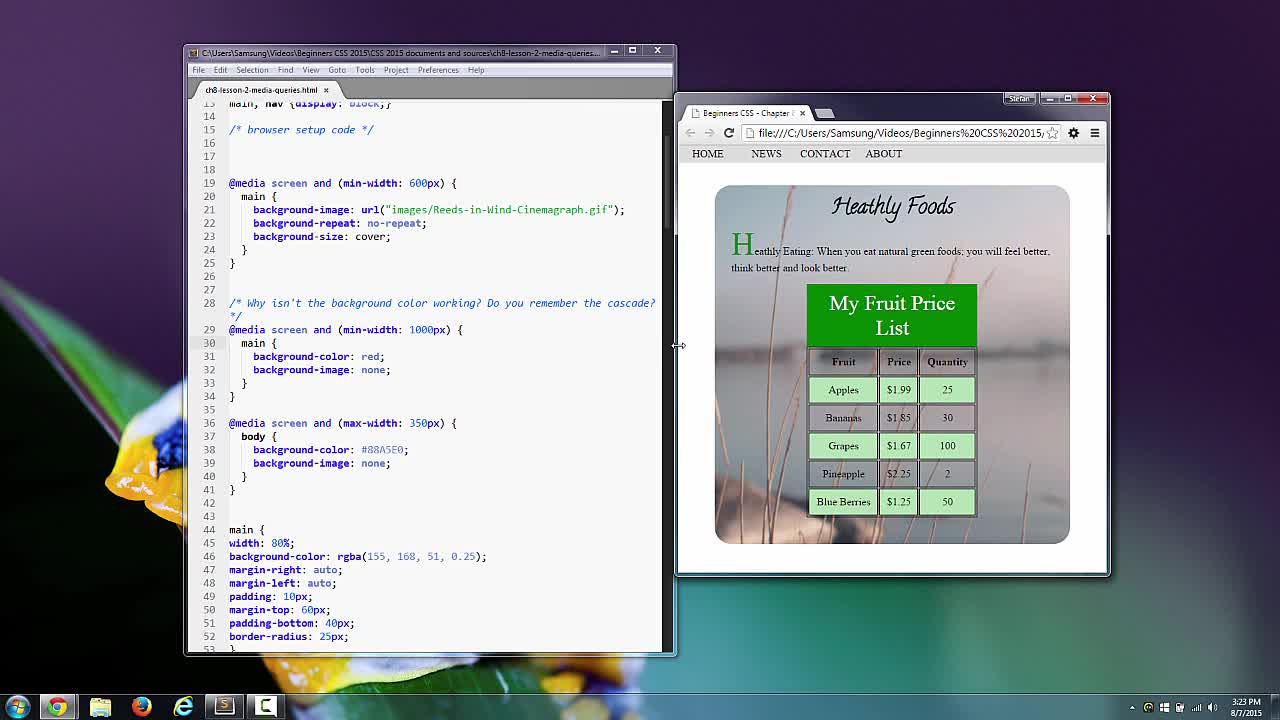Switch to Sublime Text on taskbar
Image resolution: width=1280 pixels, height=720 pixels.
(x=225, y=707)
